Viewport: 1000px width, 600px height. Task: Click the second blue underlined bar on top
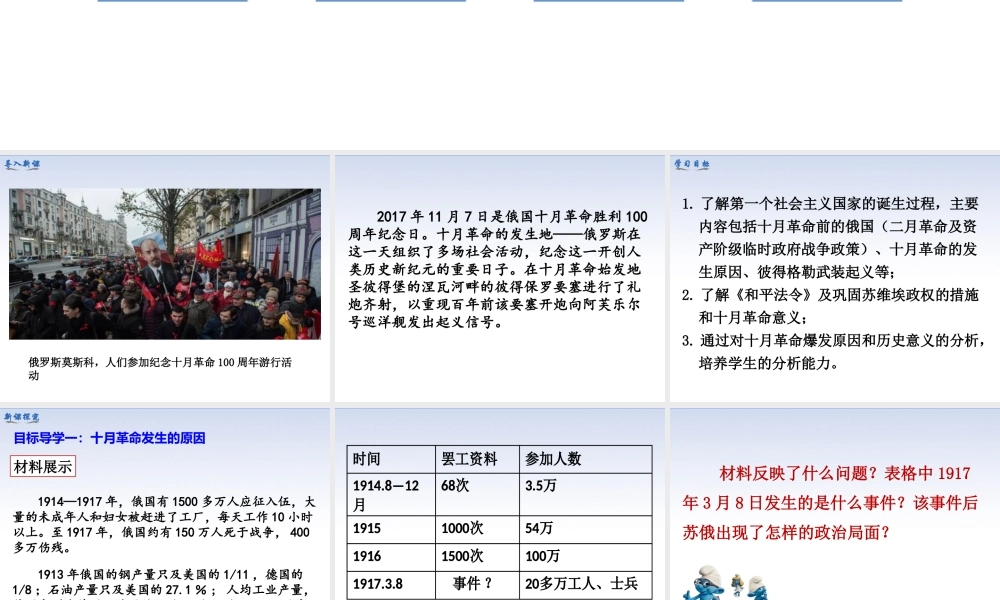point(390,3)
